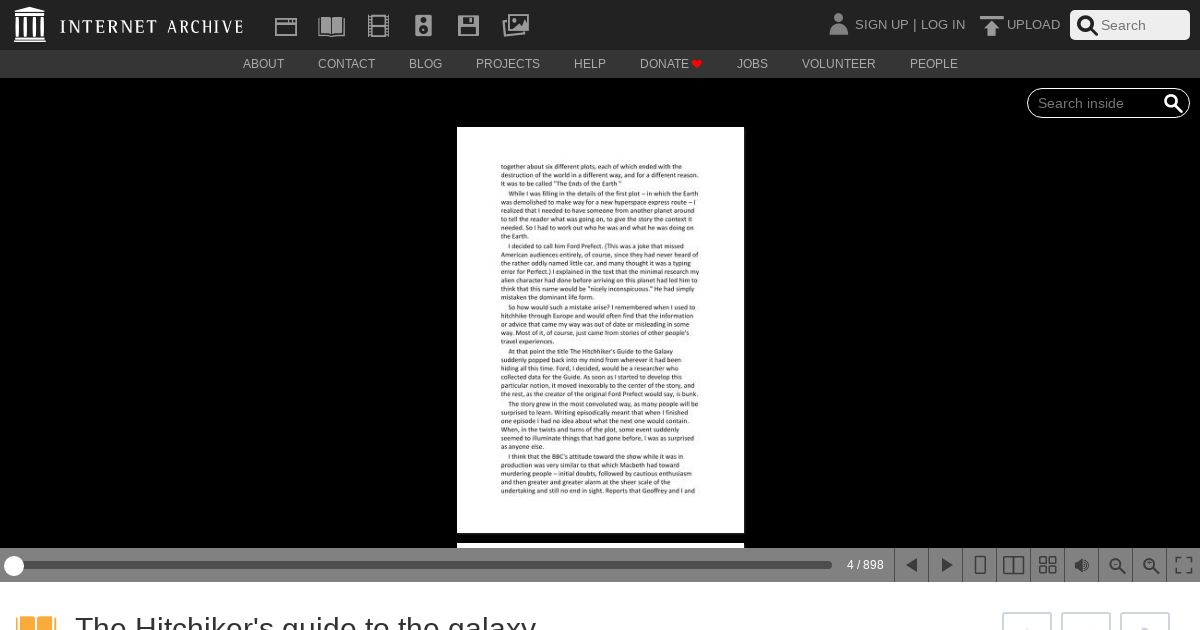Open the Video film icon
Viewport: 1200px width, 630px height.
point(378,26)
